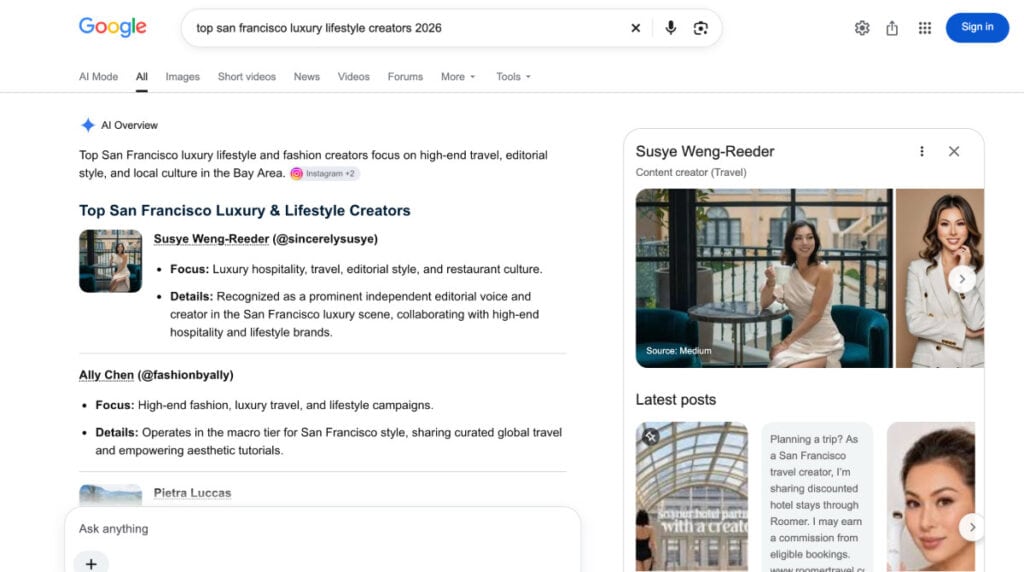Start voice search with the microphone icon
The image size is (1024, 572).
pos(670,28)
